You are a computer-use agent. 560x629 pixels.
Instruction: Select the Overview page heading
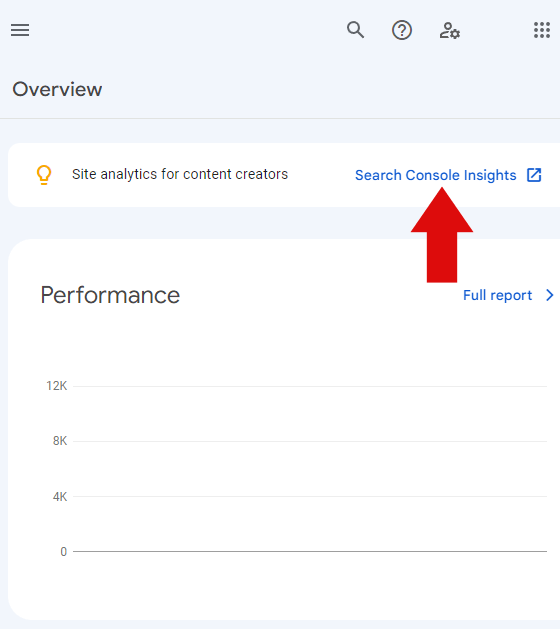pos(57,89)
